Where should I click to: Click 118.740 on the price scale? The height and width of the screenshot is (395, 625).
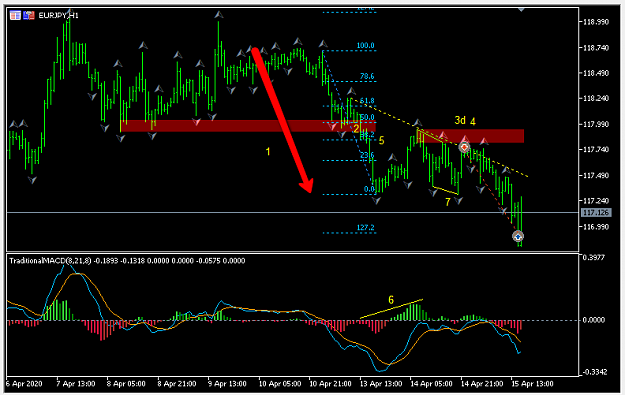pyautogui.click(x=596, y=47)
